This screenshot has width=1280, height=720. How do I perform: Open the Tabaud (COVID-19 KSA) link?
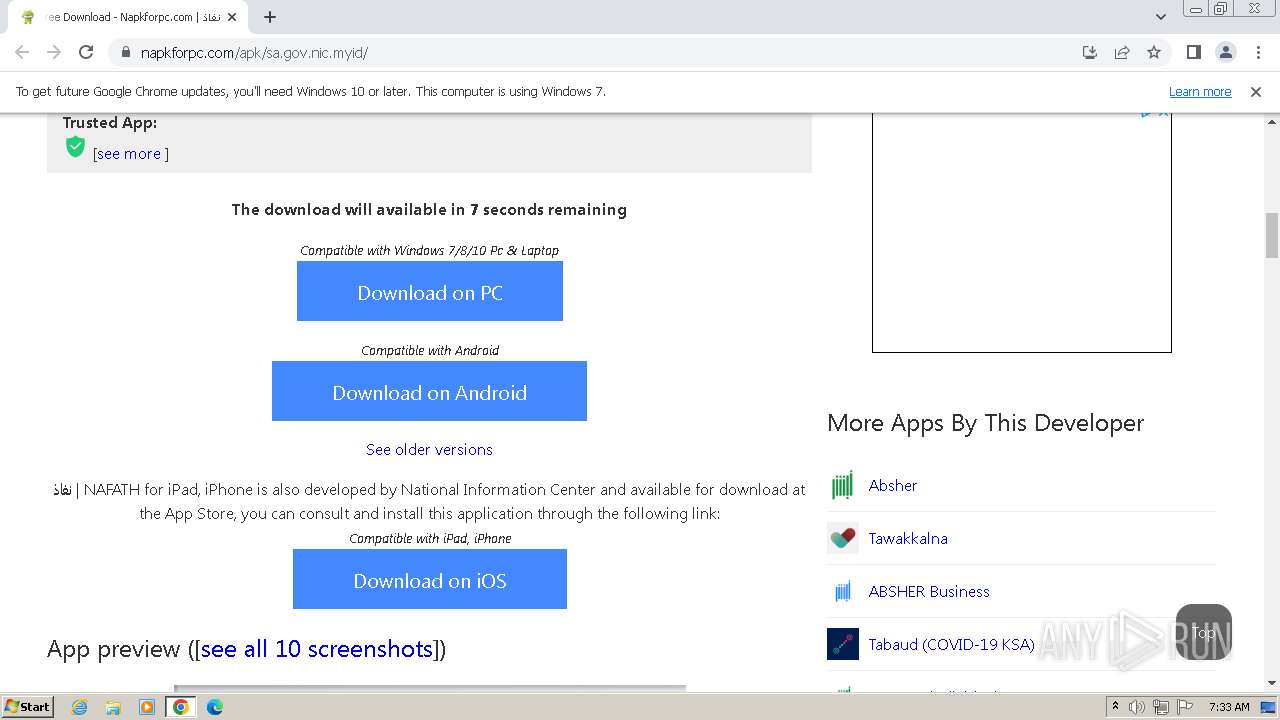click(951, 644)
